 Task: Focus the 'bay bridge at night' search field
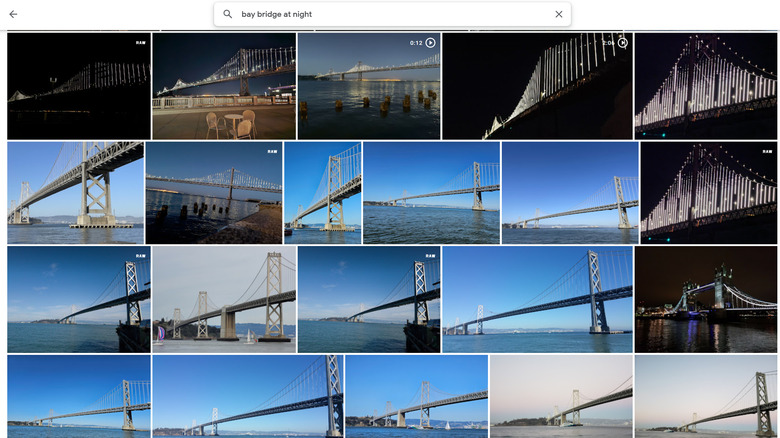[390, 14]
